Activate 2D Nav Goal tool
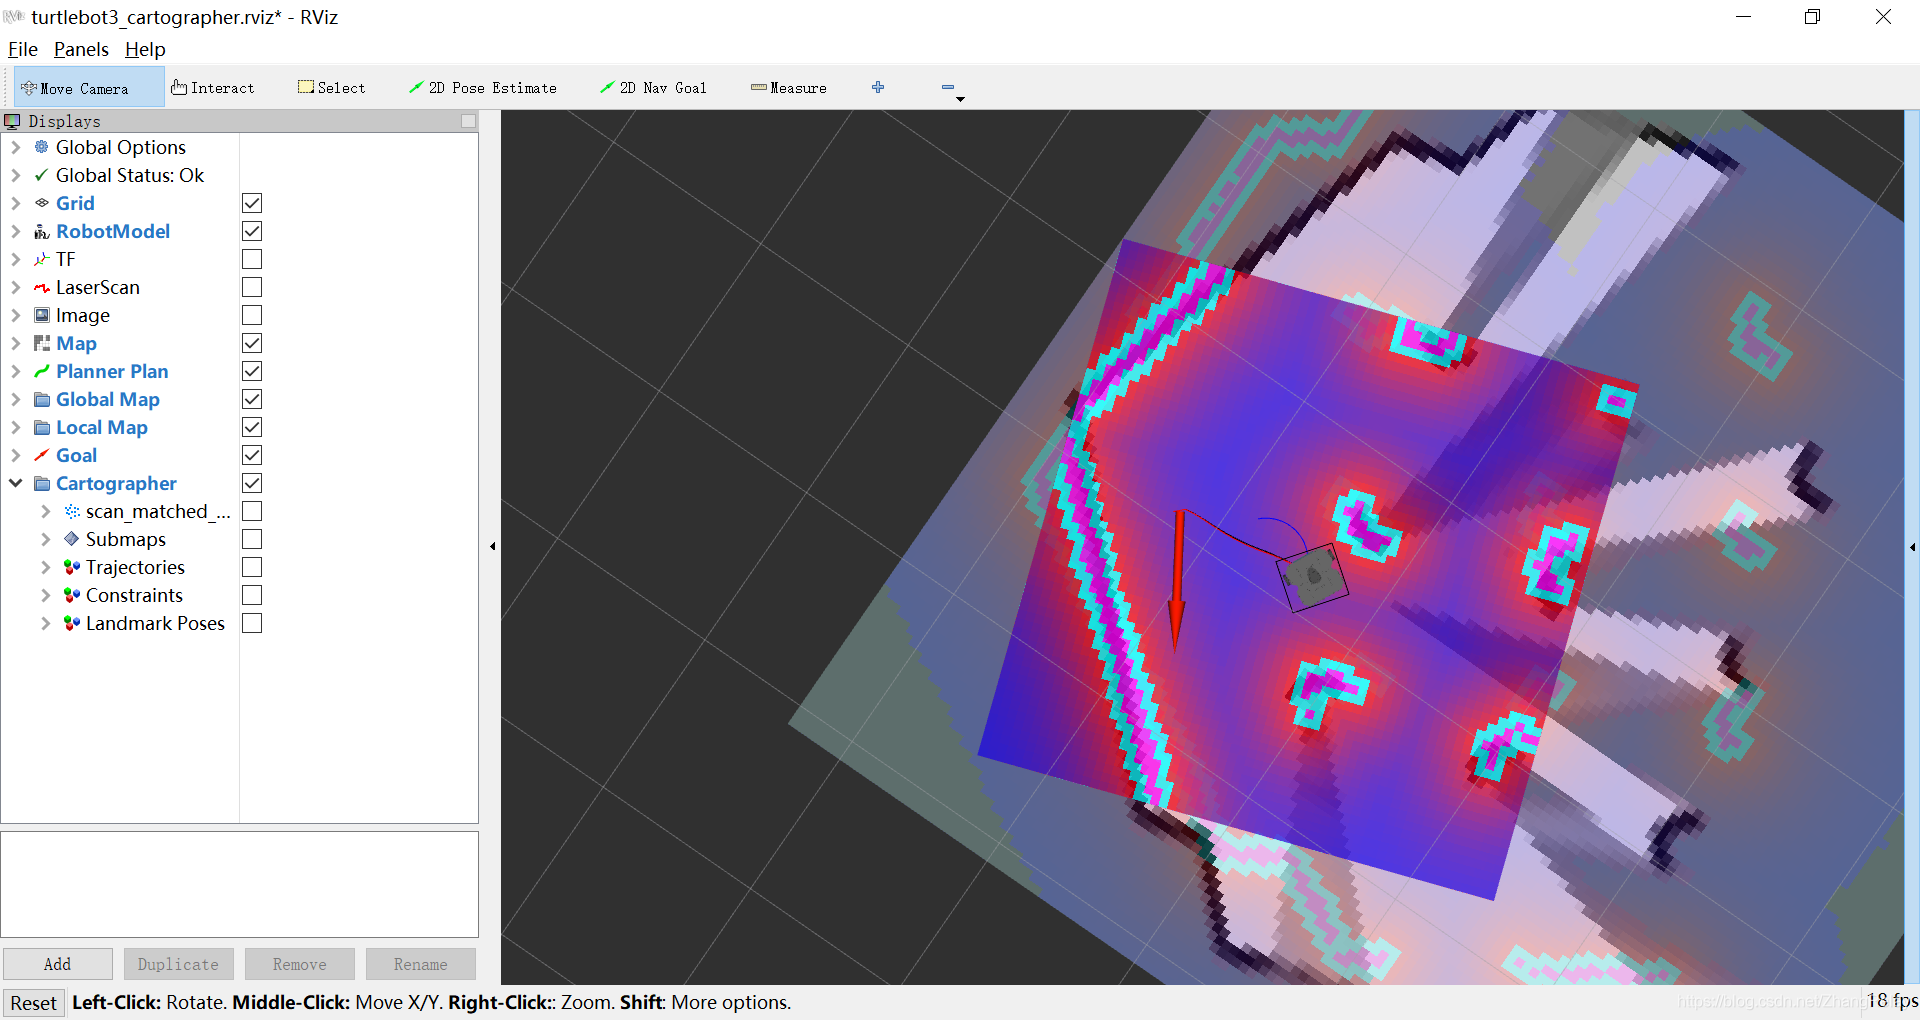 click(x=653, y=88)
